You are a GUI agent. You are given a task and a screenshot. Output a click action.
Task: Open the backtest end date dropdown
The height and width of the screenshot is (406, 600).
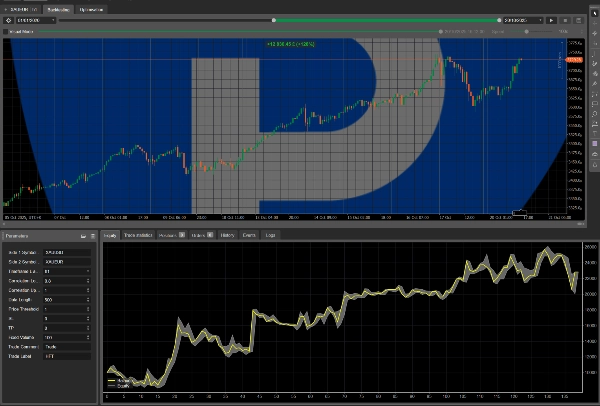point(523,20)
